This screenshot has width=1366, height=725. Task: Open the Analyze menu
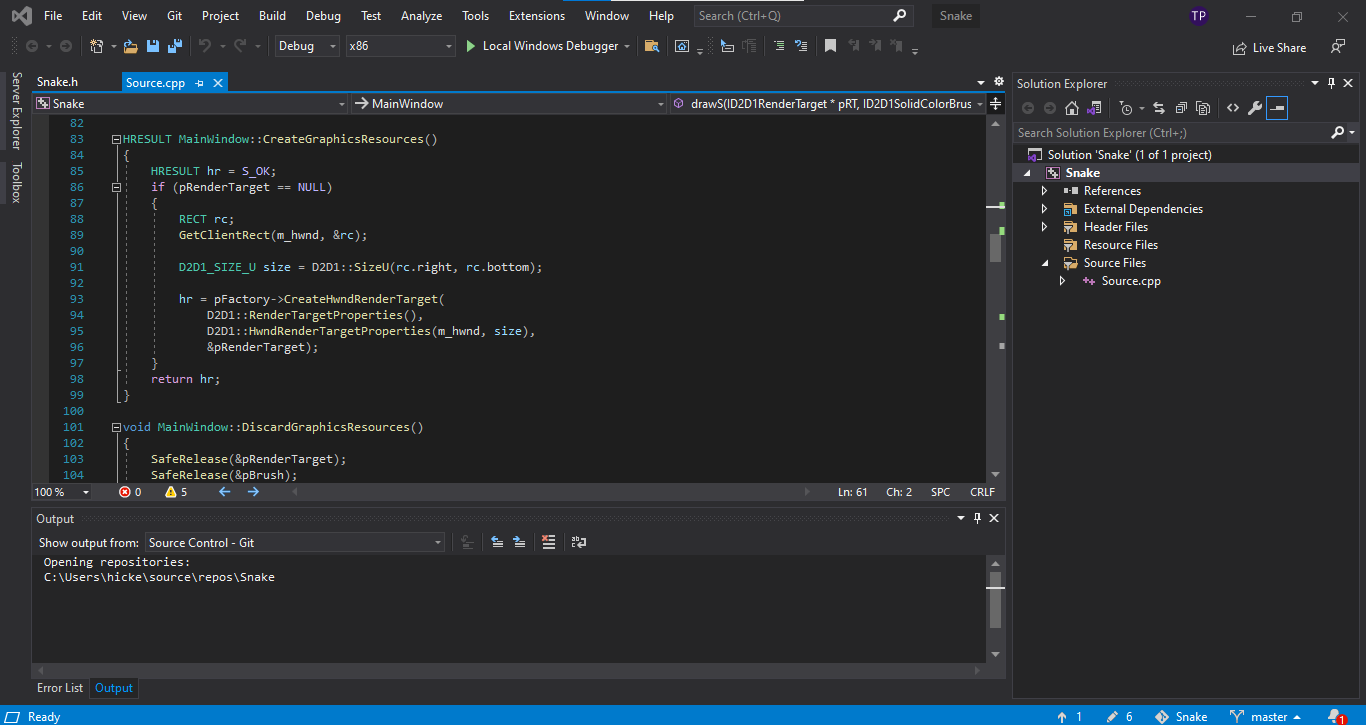click(421, 16)
